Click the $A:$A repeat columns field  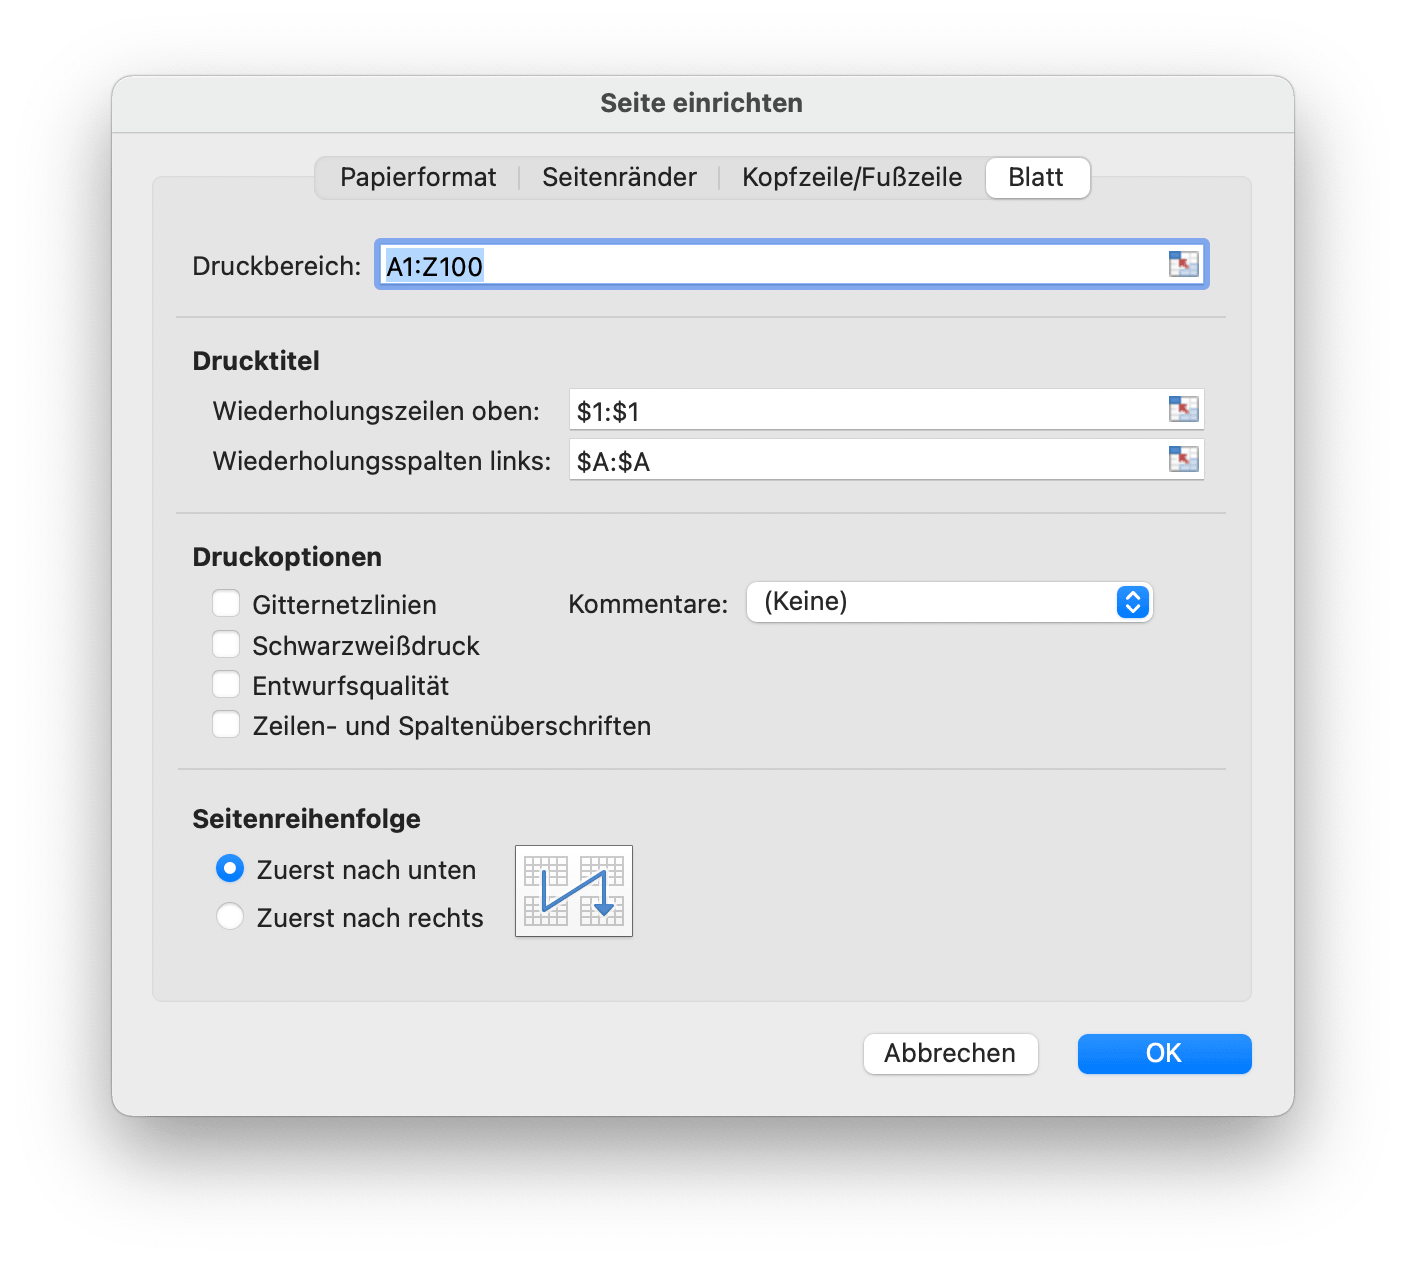coord(850,460)
